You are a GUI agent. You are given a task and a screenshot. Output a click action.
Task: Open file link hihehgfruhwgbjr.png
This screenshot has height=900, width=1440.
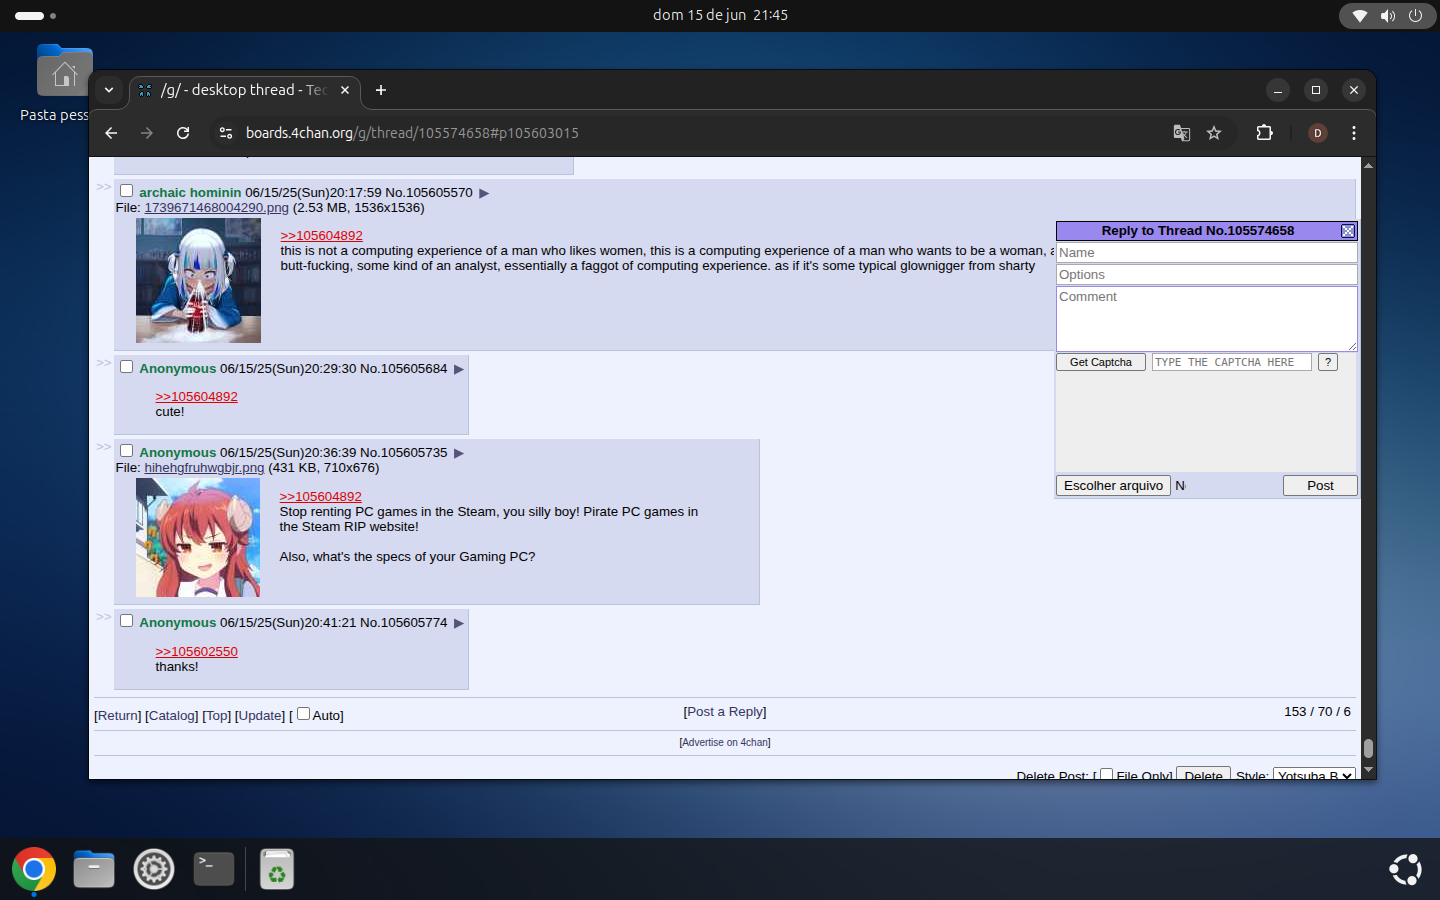coord(204,468)
